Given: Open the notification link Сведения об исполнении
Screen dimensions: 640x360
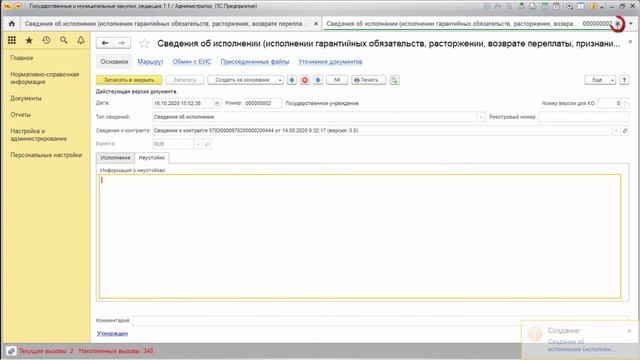Looking at the screenshot, I should 580,345.
